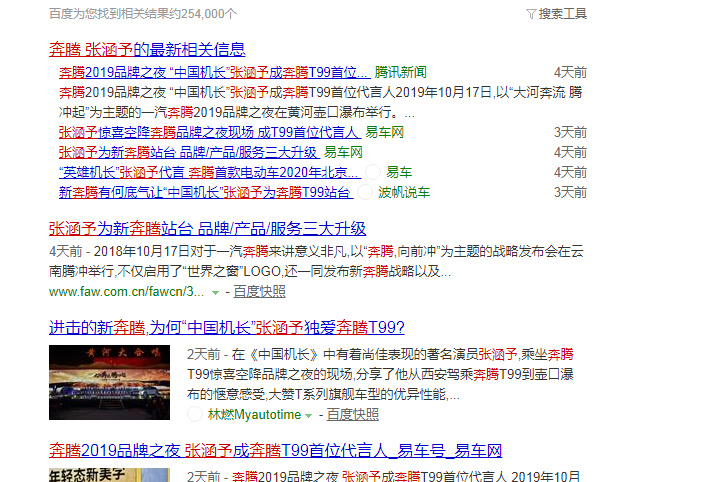Click the avatar icon before 林燃Myautotime

[195, 414]
